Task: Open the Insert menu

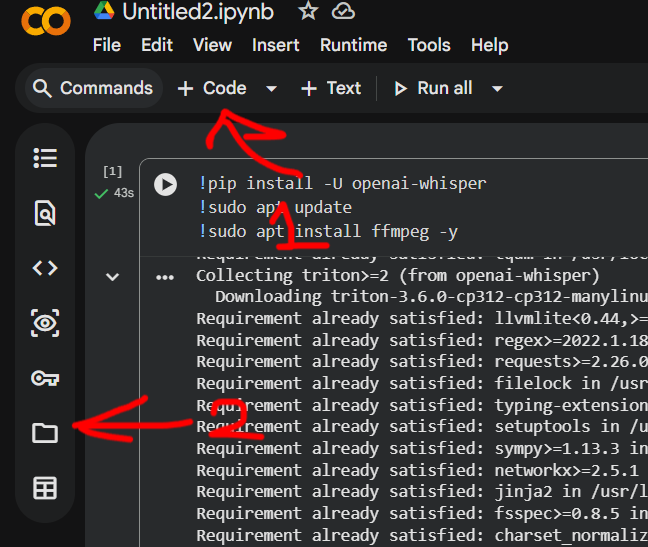Action: coord(276,45)
